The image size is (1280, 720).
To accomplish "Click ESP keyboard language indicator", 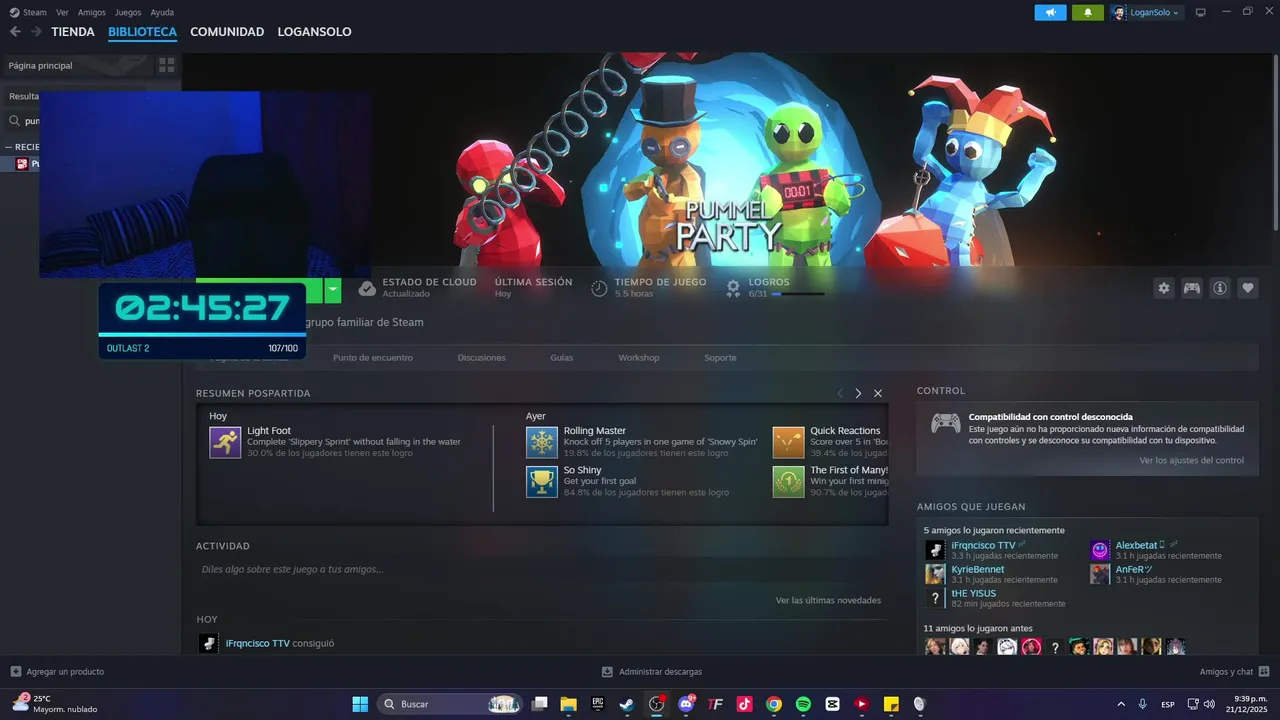I will pyautogui.click(x=1168, y=704).
